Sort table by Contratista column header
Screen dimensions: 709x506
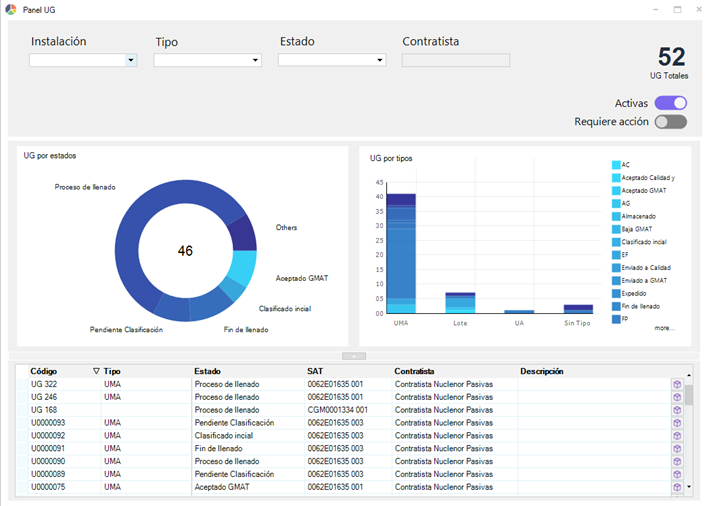[414, 371]
